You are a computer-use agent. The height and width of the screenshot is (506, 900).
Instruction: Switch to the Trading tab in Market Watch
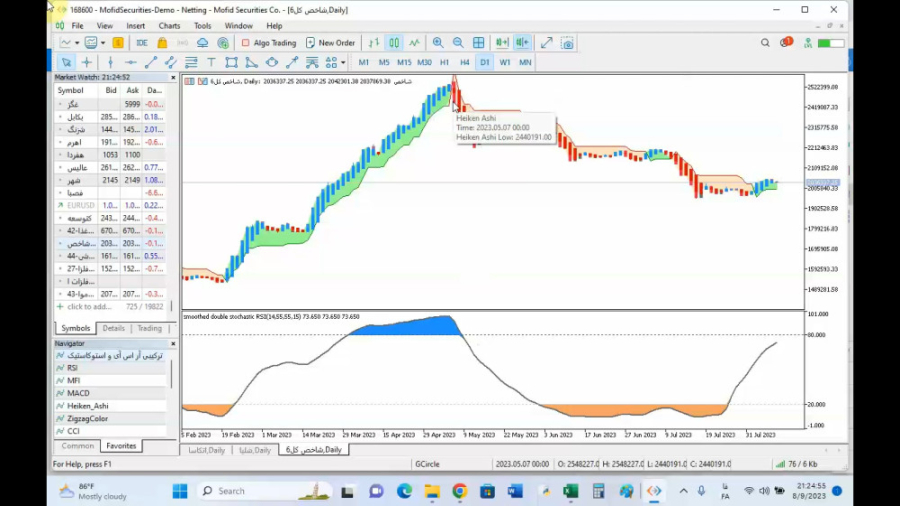pyautogui.click(x=149, y=328)
